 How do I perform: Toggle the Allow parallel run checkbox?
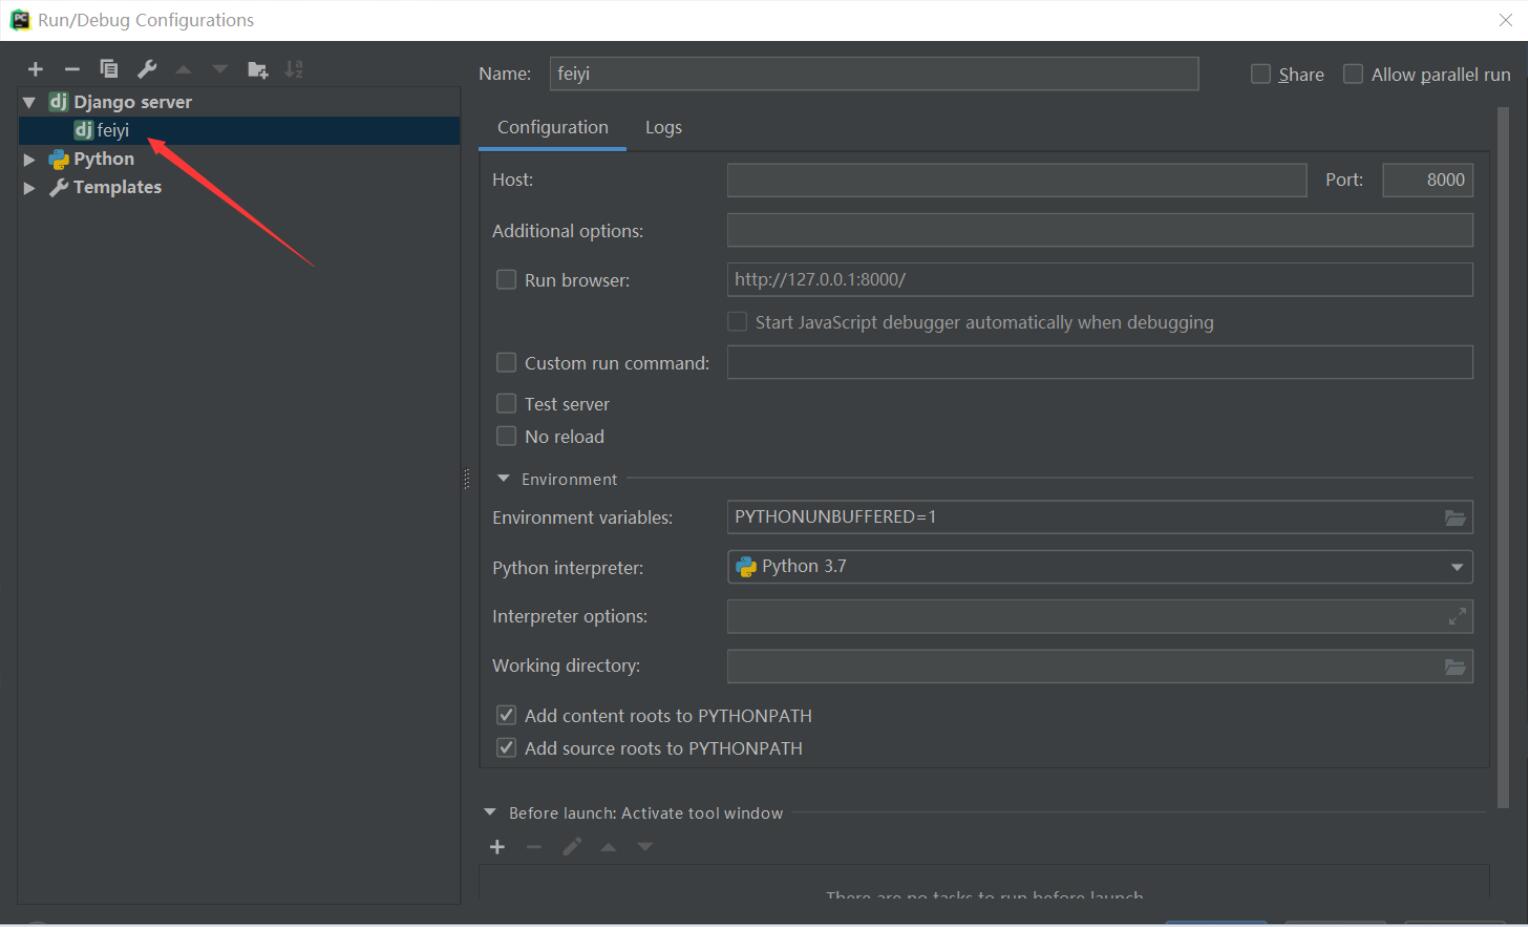point(1353,74)
